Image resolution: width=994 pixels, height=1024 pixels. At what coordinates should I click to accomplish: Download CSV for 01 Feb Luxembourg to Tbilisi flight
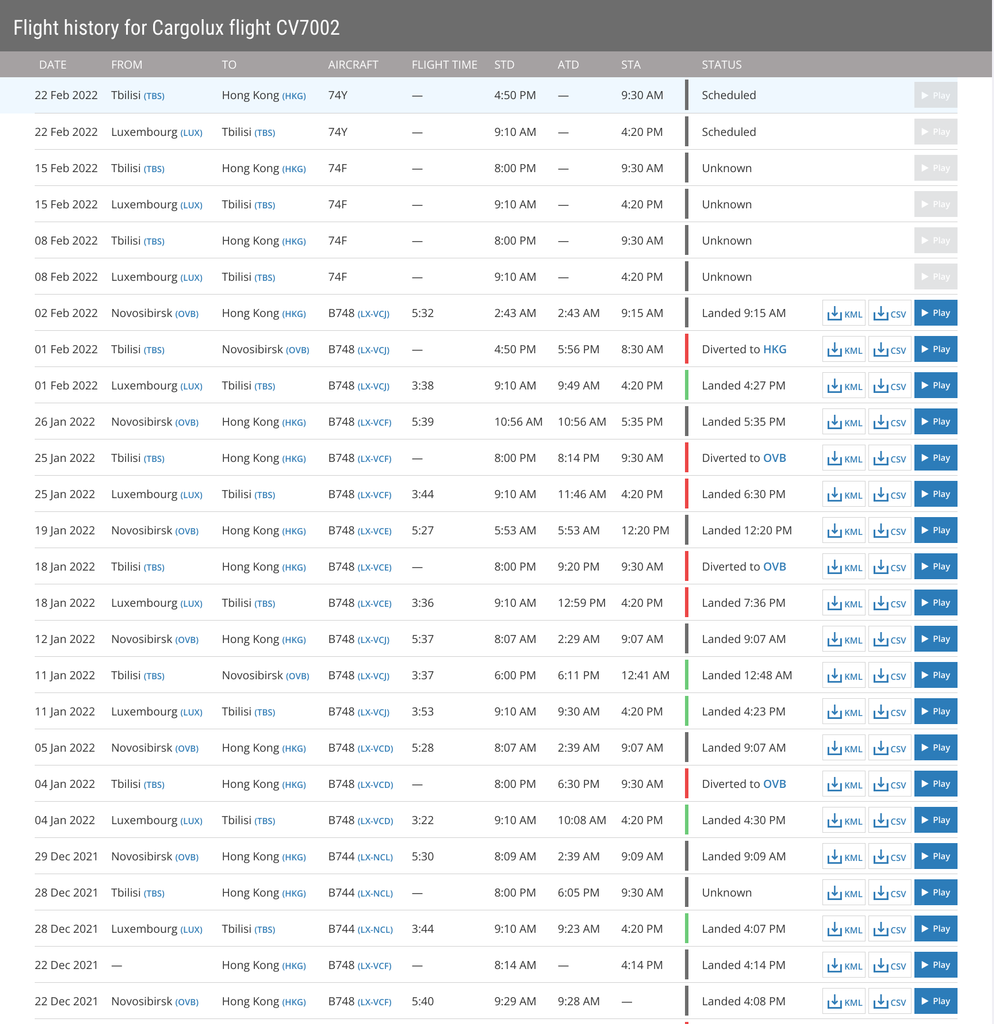(890, 385)
